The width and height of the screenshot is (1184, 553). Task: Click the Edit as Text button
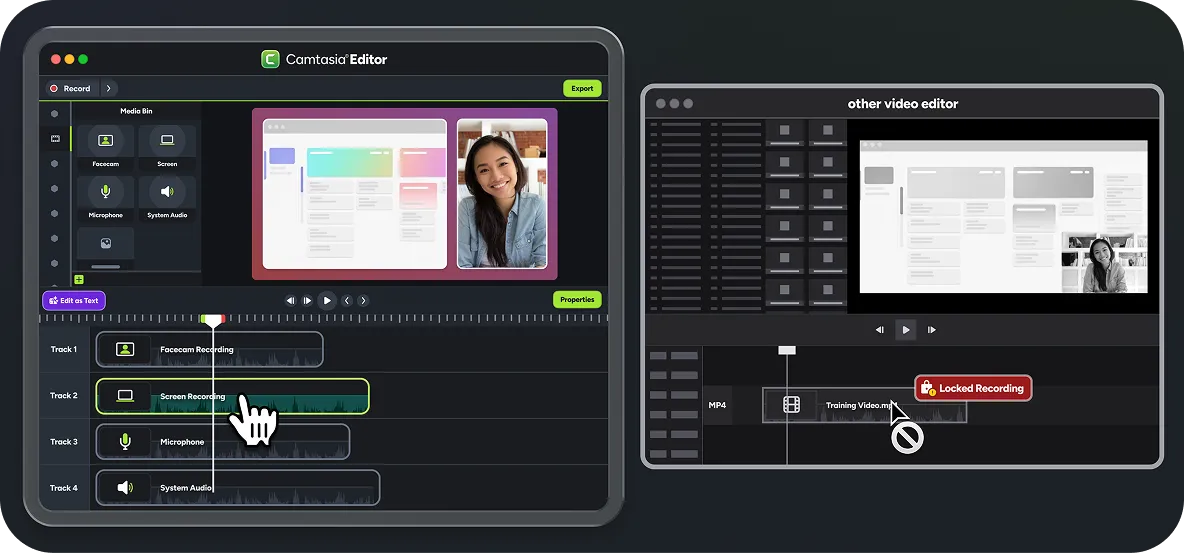74,300
